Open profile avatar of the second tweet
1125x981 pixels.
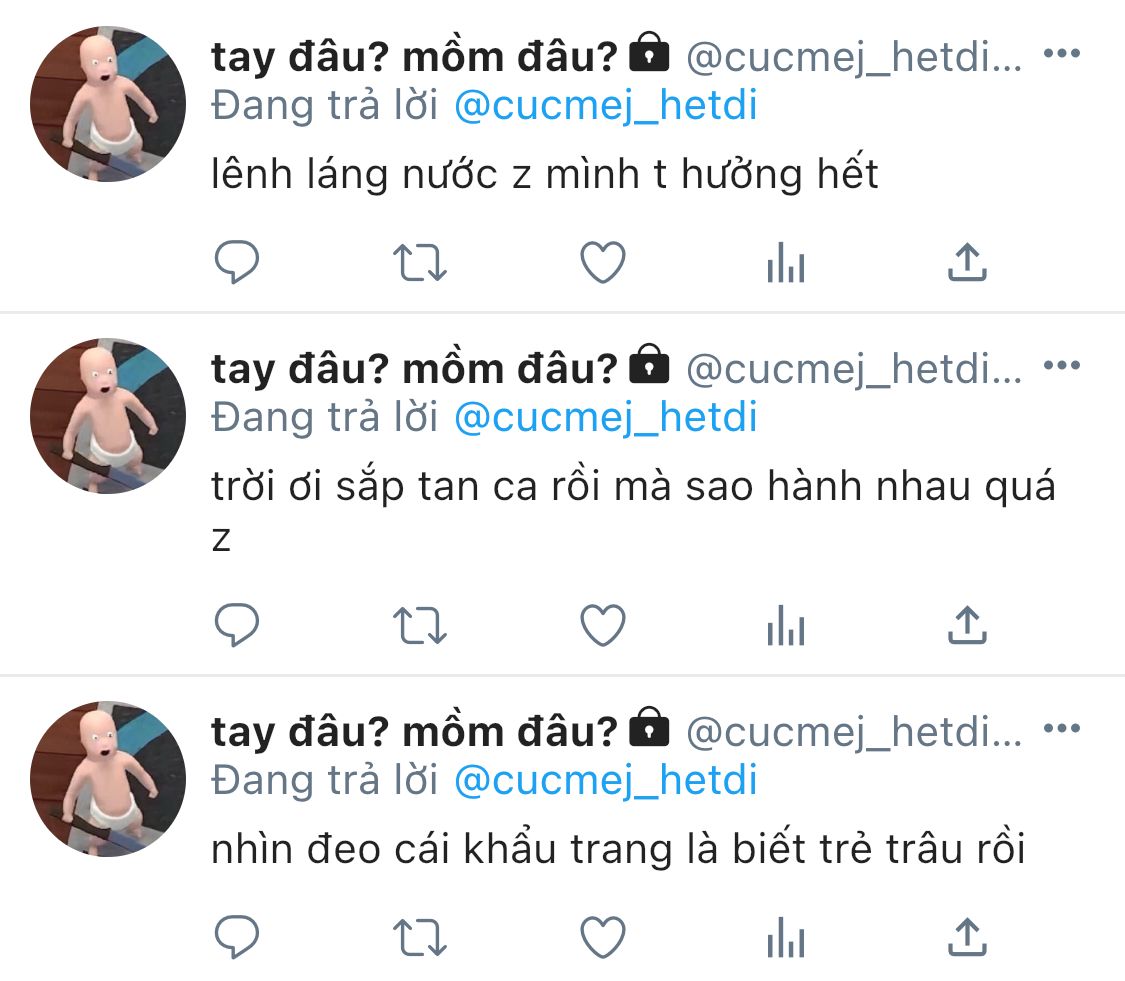point(108,415)
